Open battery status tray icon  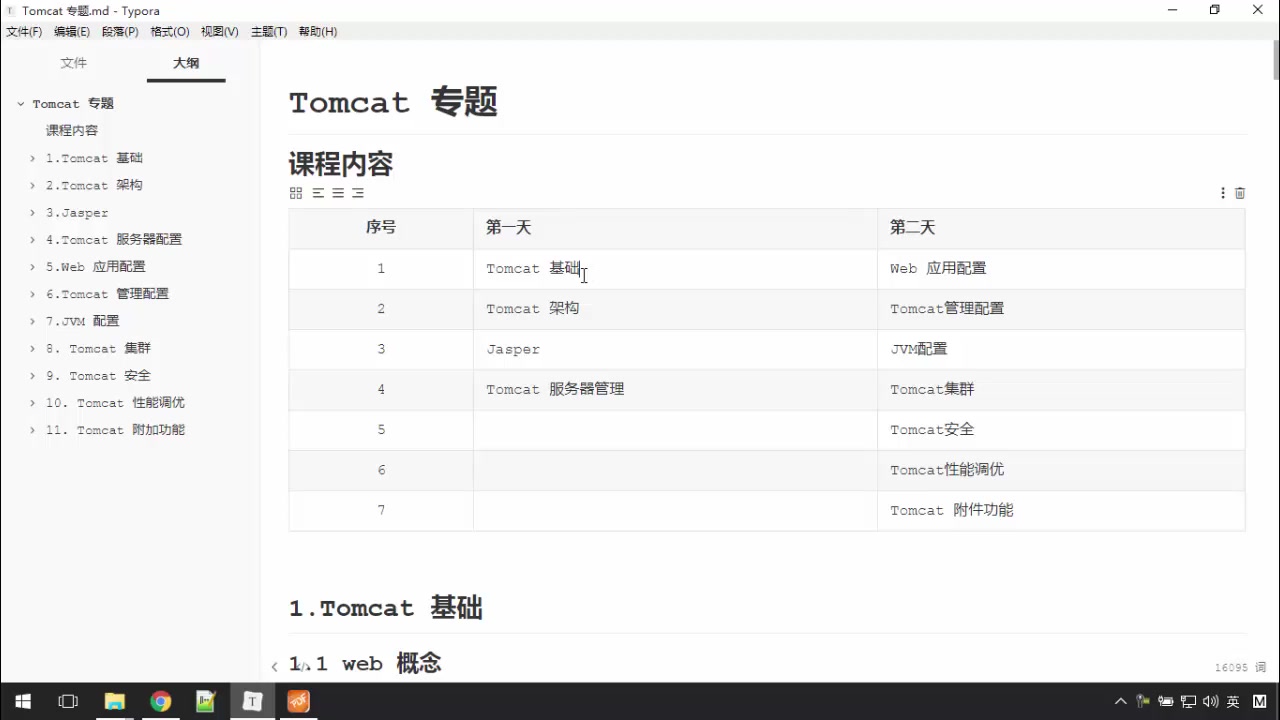coord(1166,702)
